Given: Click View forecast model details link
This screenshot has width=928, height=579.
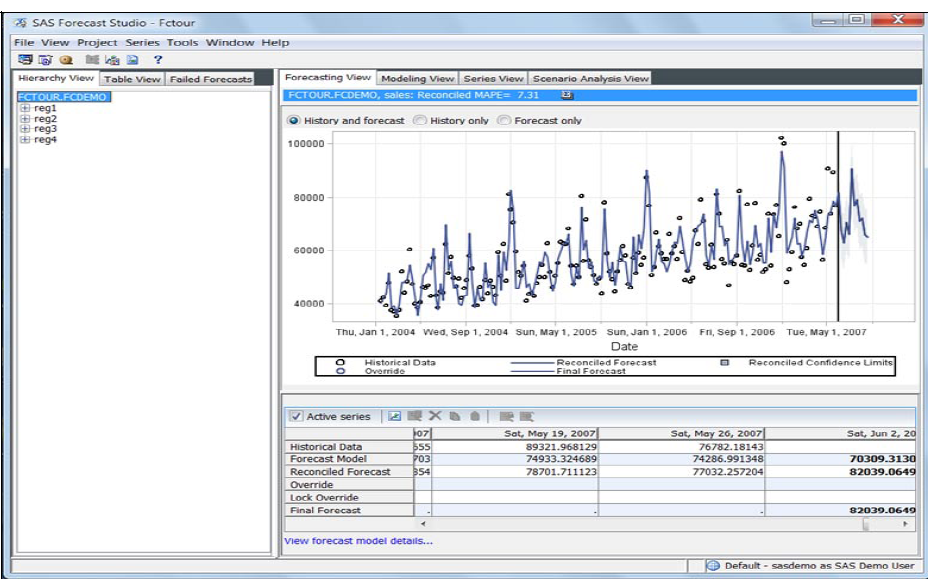Looking at the screenshot, I should pyautogui.click(x=358, y=541).
